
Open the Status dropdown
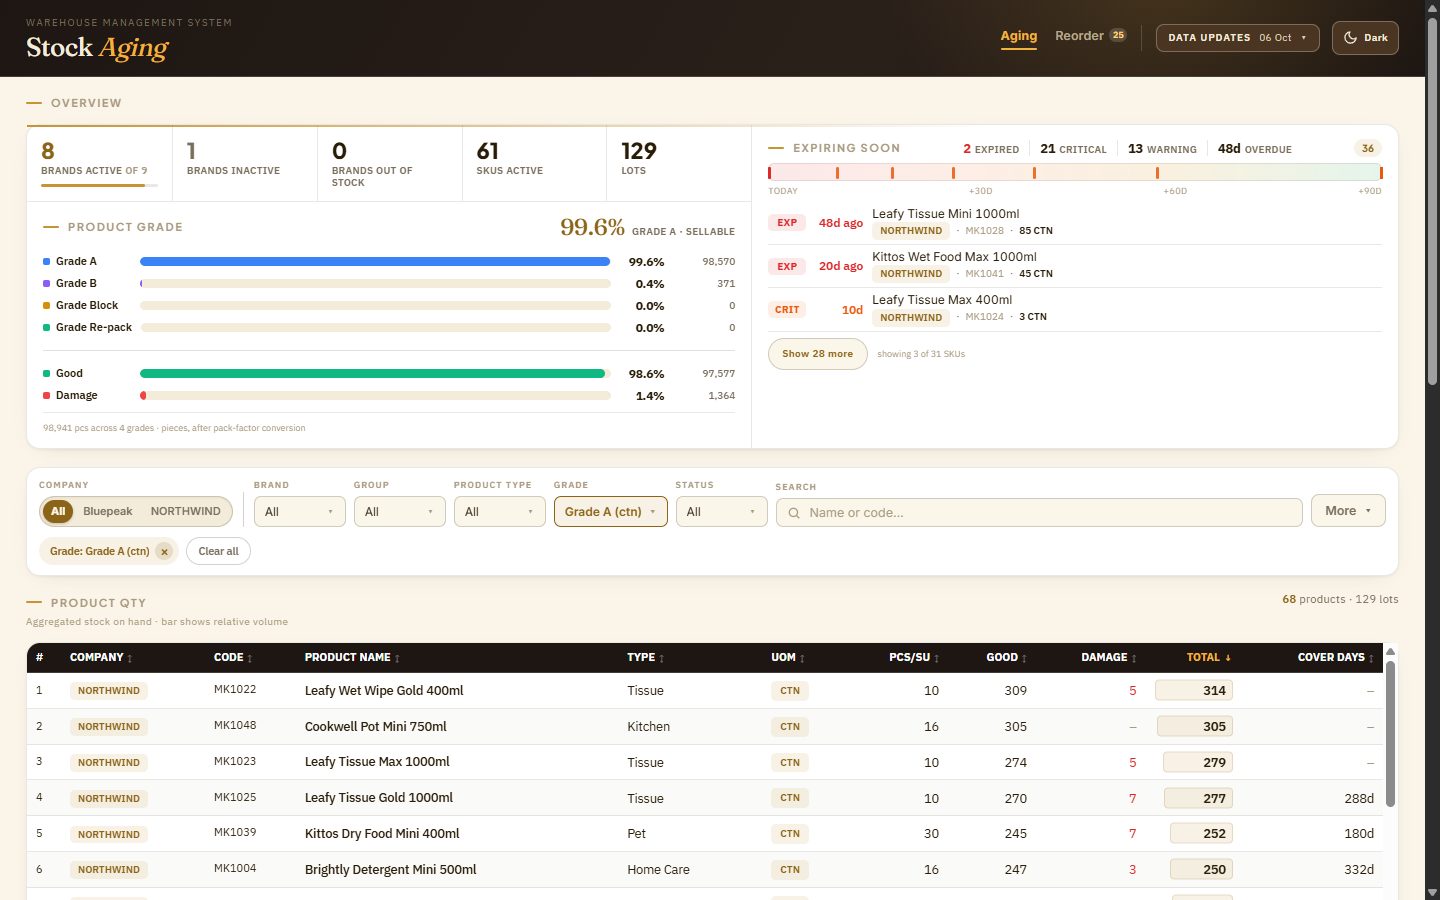721,511
